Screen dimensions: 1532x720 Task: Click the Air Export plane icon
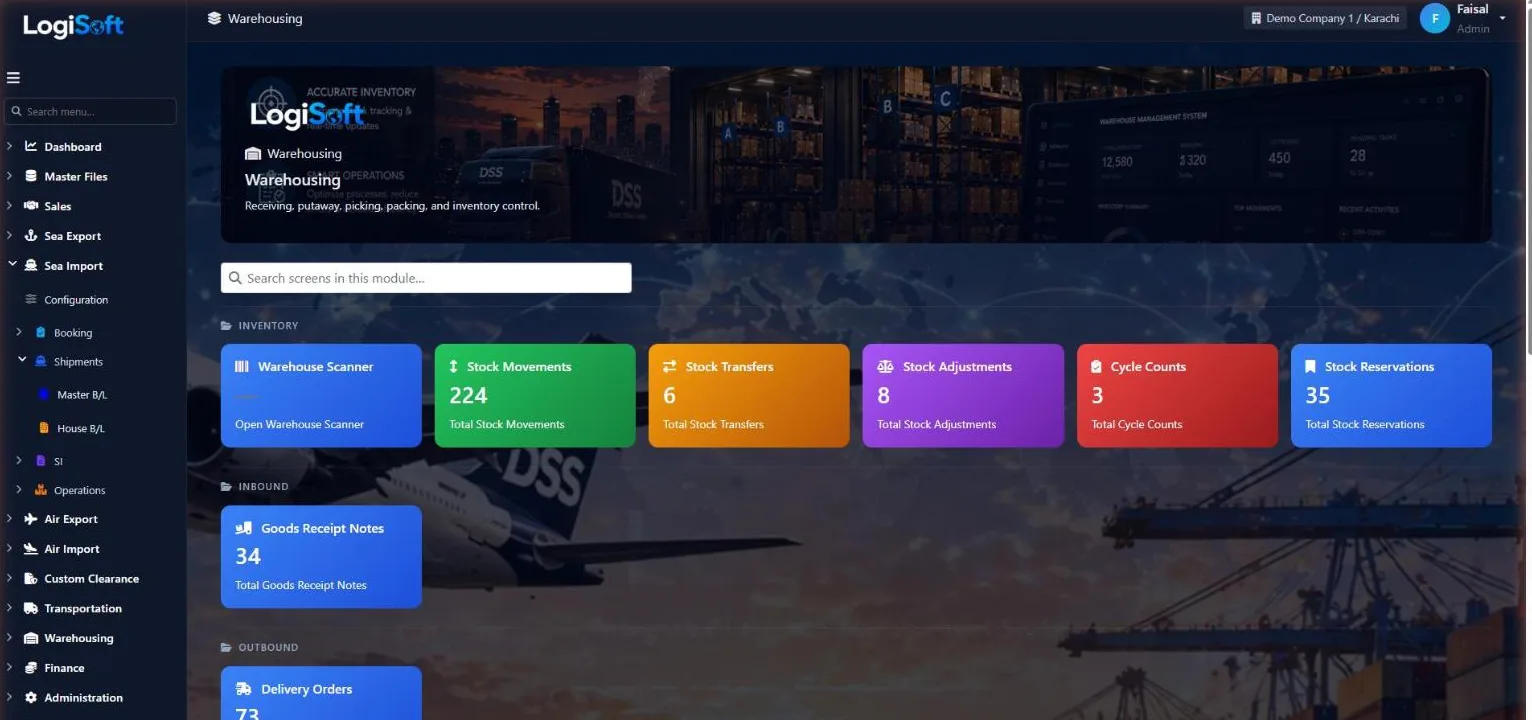tap(31, 519)
